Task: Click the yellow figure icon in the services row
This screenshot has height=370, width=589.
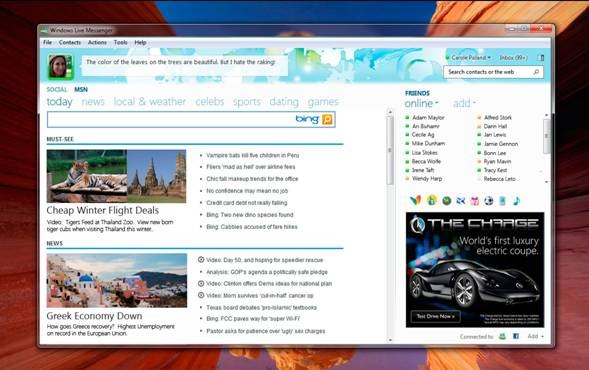Action: (x=432, y=200)
